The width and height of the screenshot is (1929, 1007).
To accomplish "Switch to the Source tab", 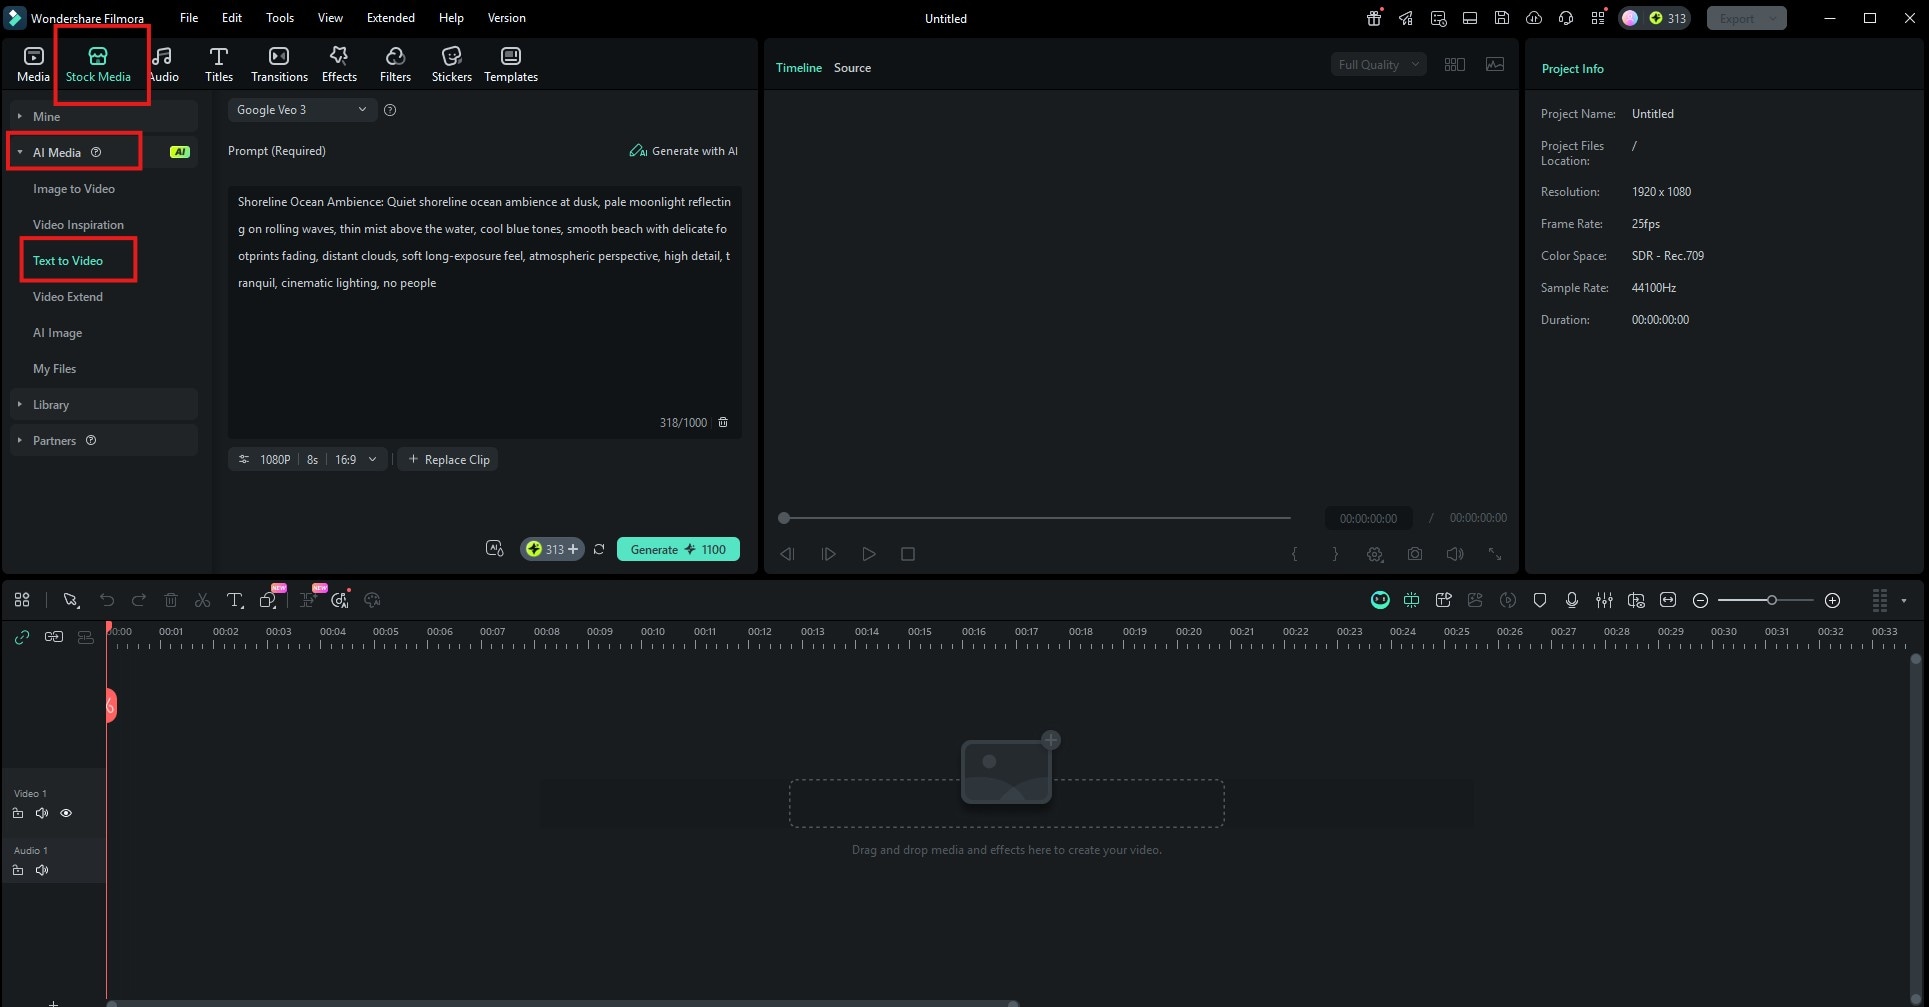I will point(852,68).
